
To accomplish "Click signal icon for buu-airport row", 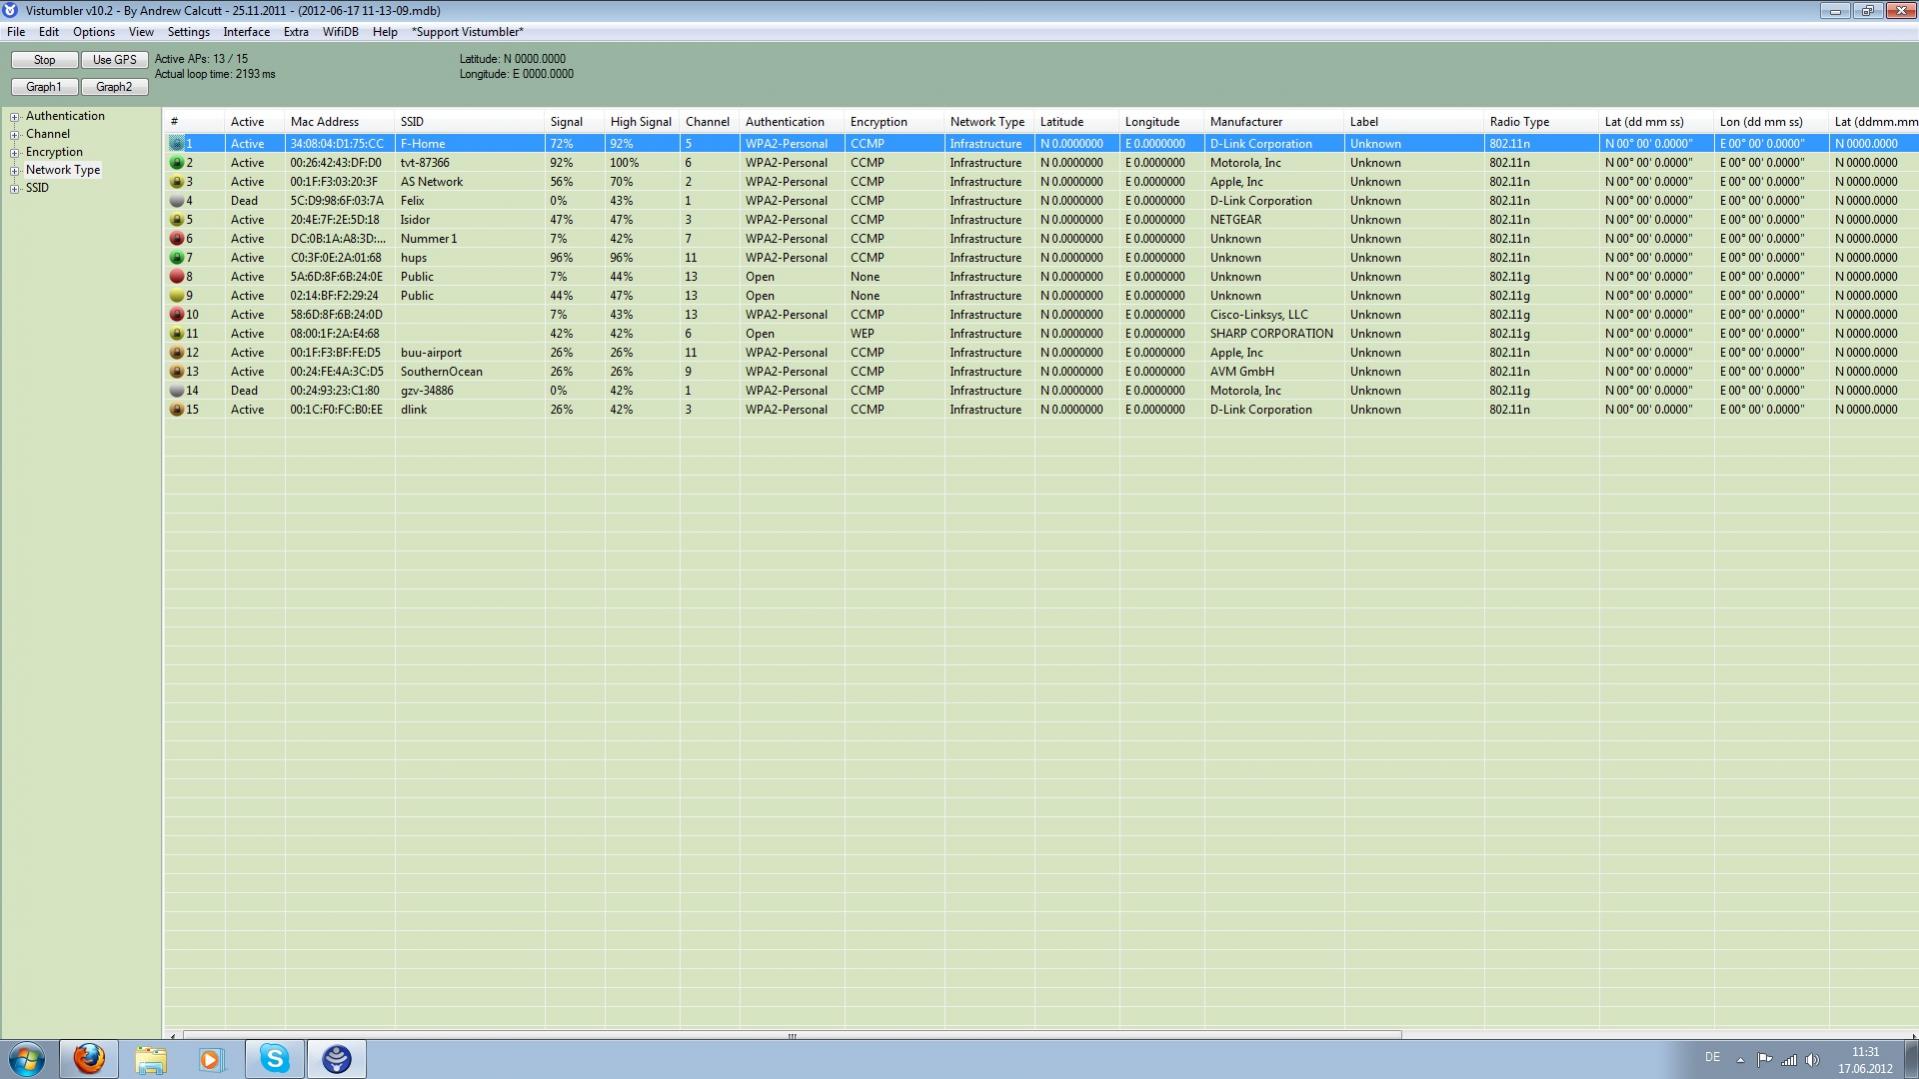I will [x=177, y=353].
